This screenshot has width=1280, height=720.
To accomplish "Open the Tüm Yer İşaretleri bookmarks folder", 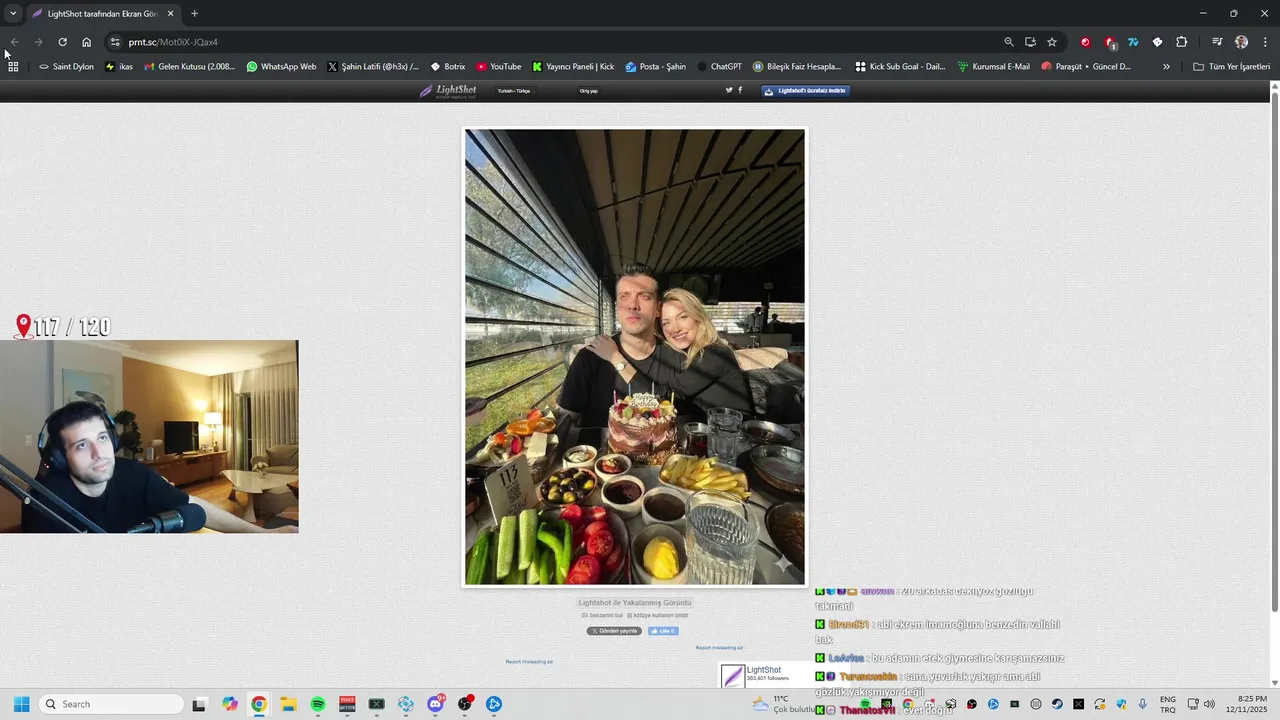I will 1231,67.
